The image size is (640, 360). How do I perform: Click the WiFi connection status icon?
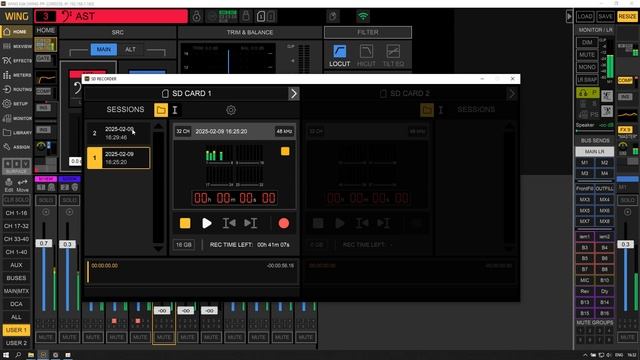(x=362, y=16)
